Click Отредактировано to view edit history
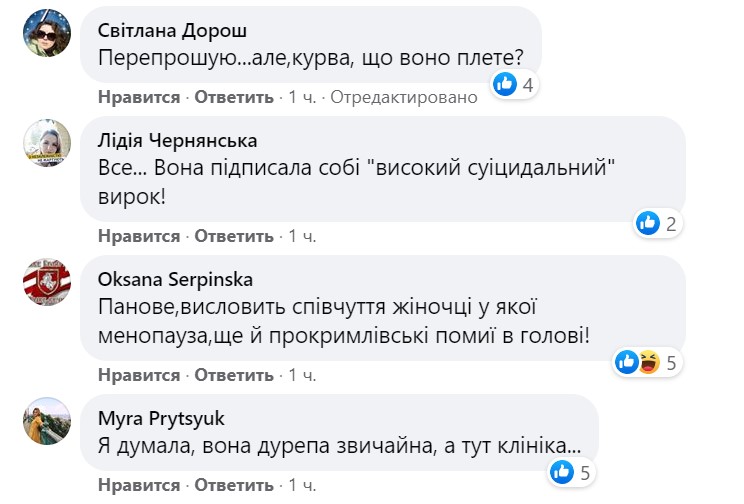The height and width of the screenshot is (504, 744). coord(404,98)
